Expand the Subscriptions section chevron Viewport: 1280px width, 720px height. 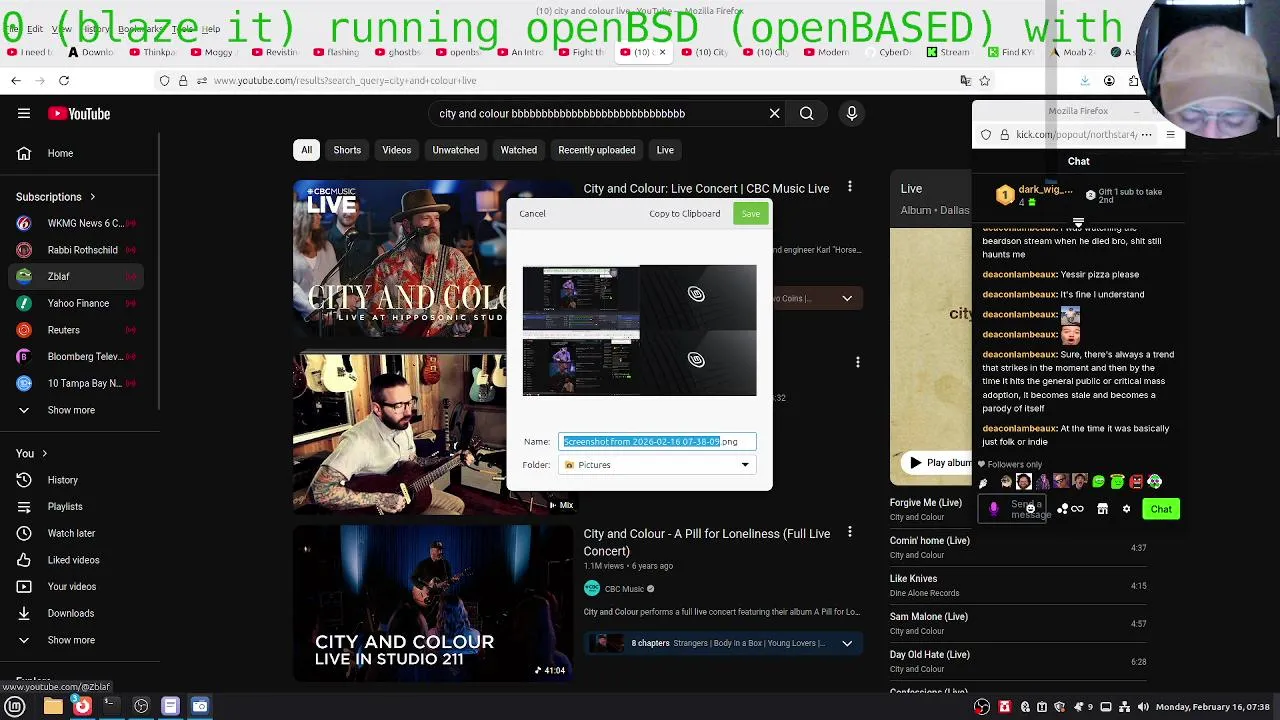pyautogui.click(x=92, y=197)
